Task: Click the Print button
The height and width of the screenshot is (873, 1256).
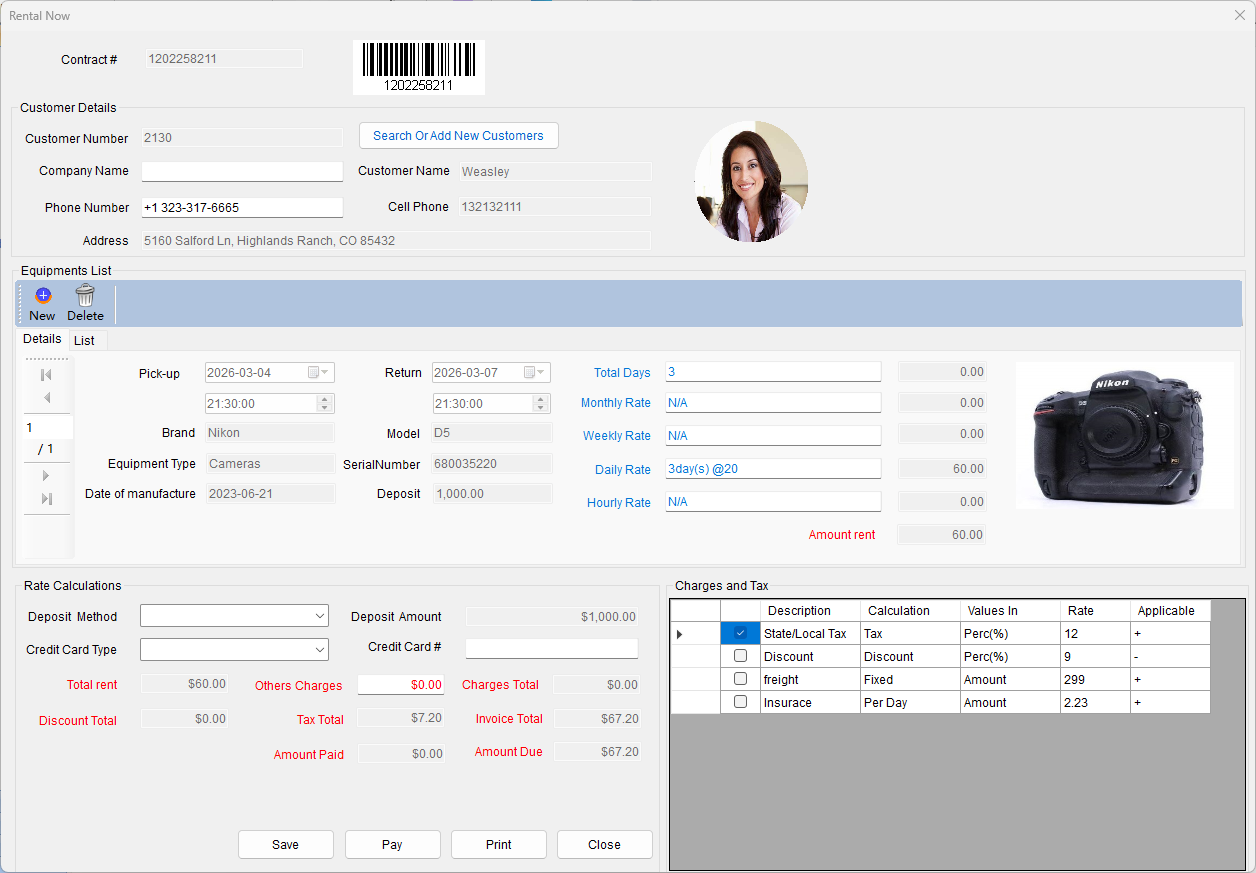Action: [498, 844]
